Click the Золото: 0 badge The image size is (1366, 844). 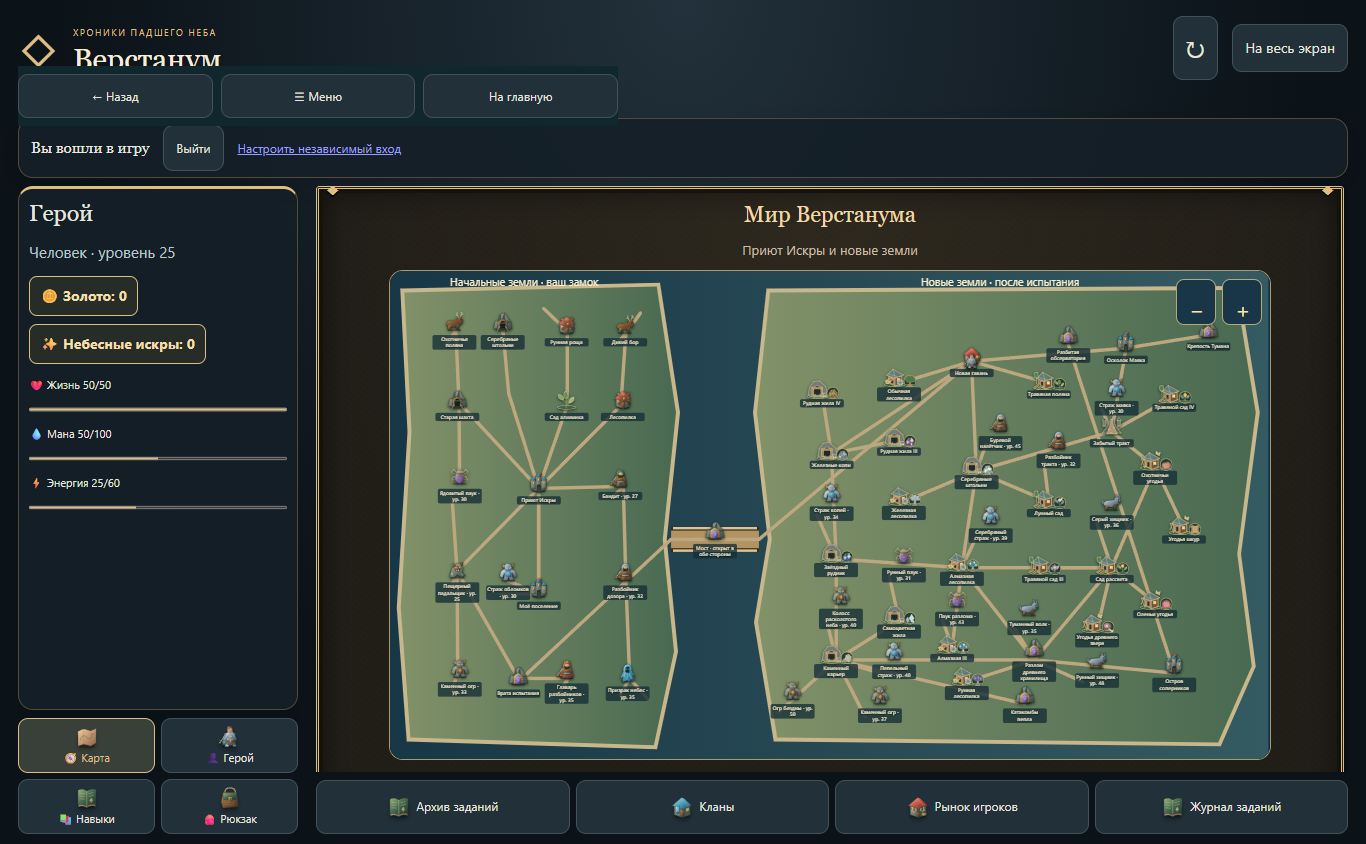[x=84, y=296]
